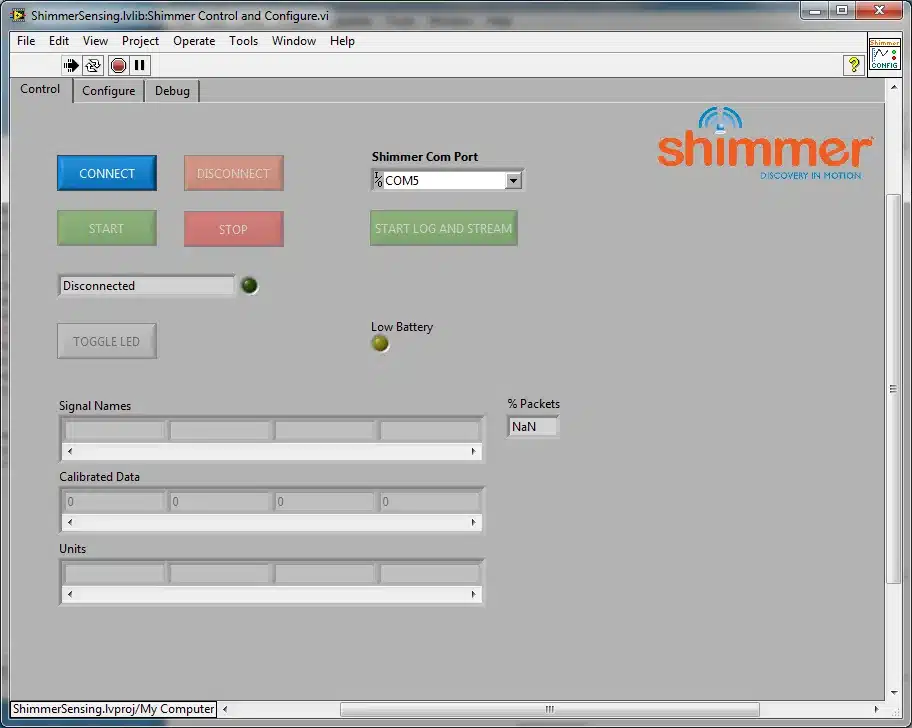Screen dimensions: 912x728
Task: Click the Shimmer Com Port label
Action: pyautogui.click(x=425, y=157)
